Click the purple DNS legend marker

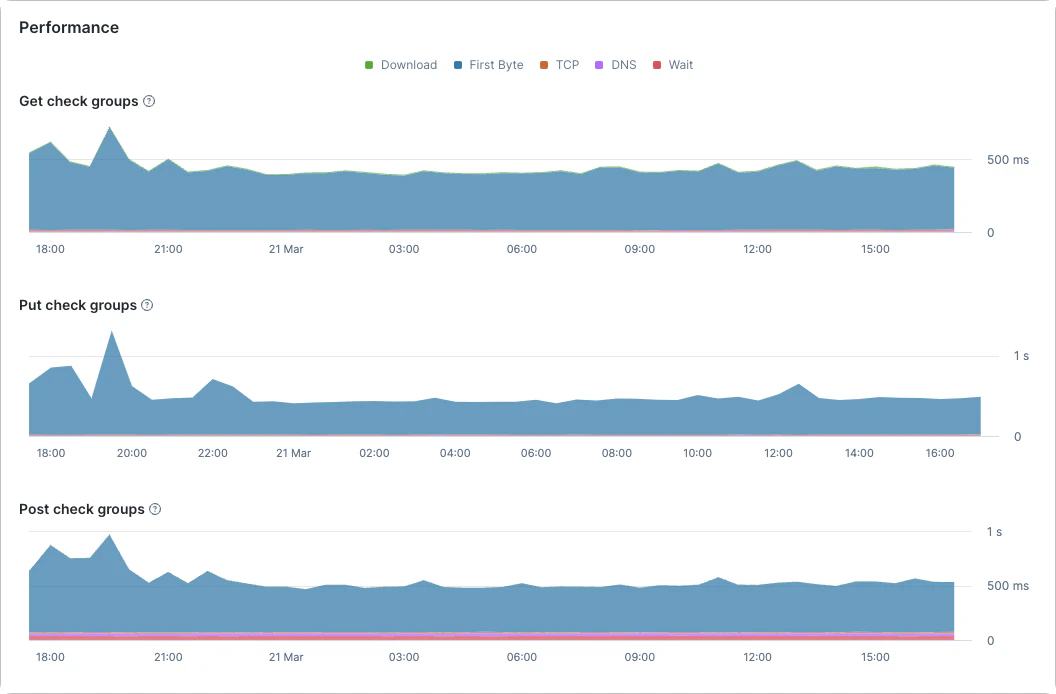tap(601, 64)
